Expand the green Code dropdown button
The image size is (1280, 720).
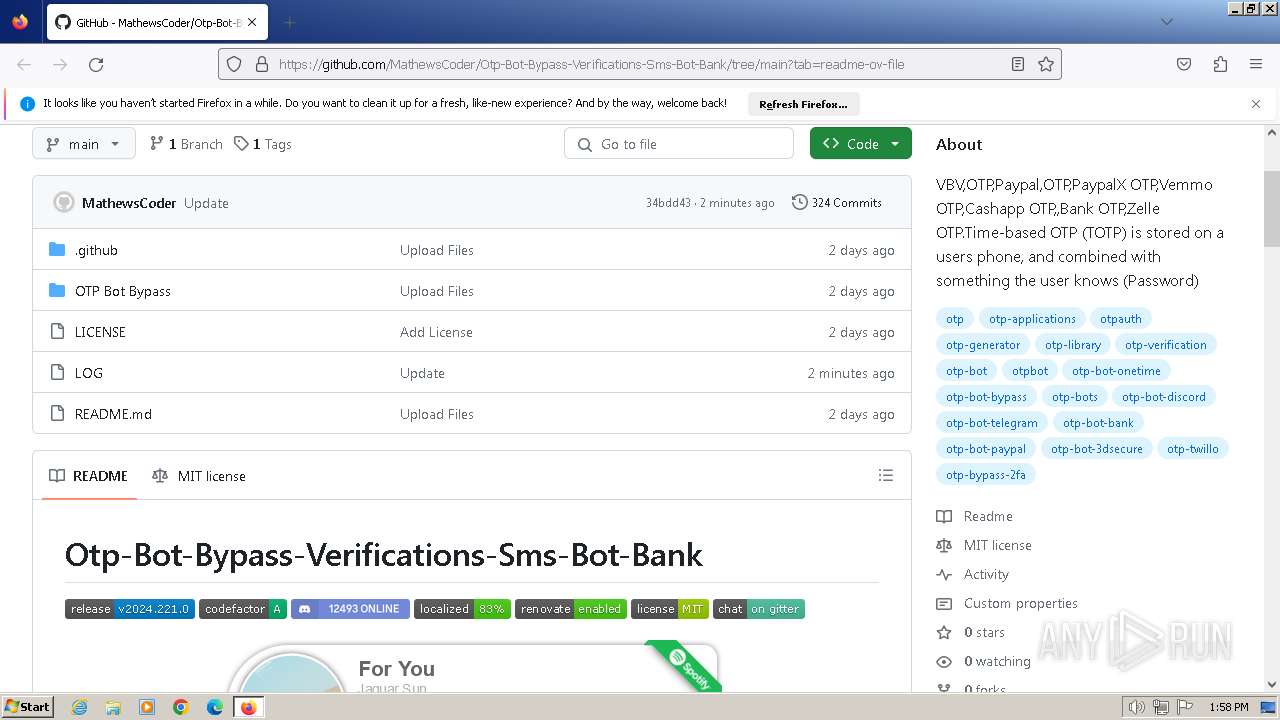[861, 144]
